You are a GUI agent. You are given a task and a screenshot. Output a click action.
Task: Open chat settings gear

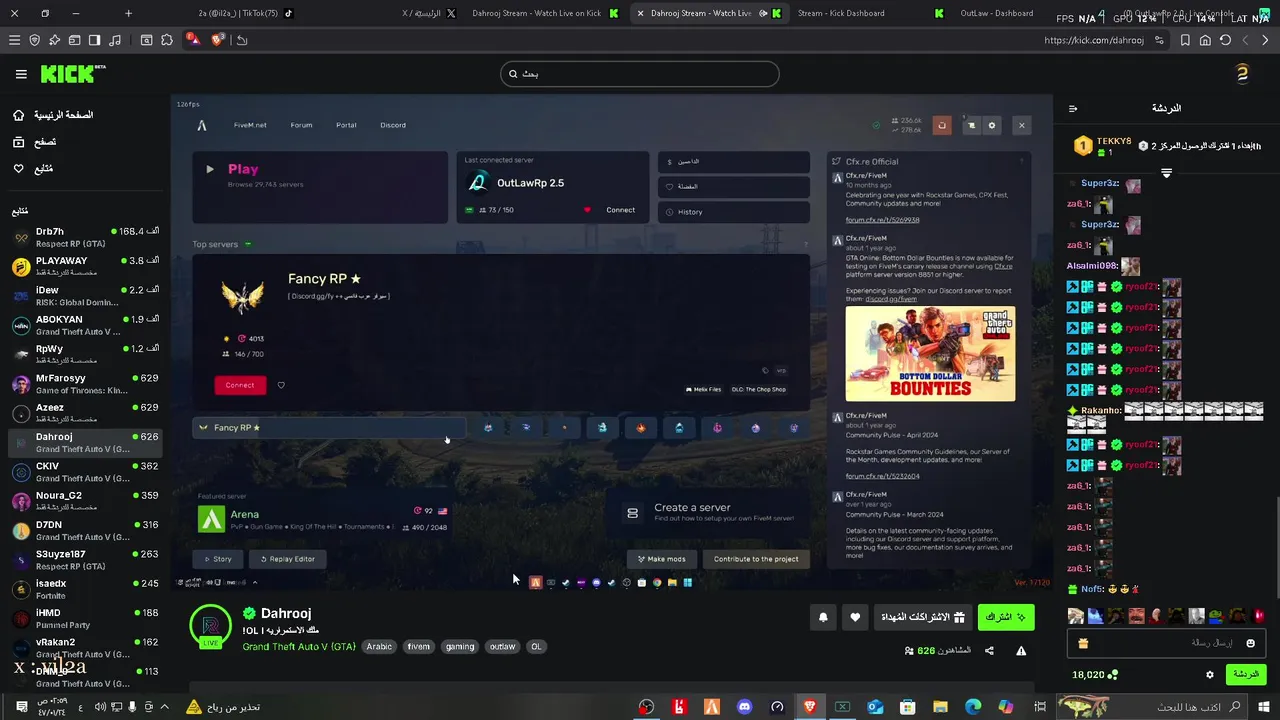(x=1209, y=675)
